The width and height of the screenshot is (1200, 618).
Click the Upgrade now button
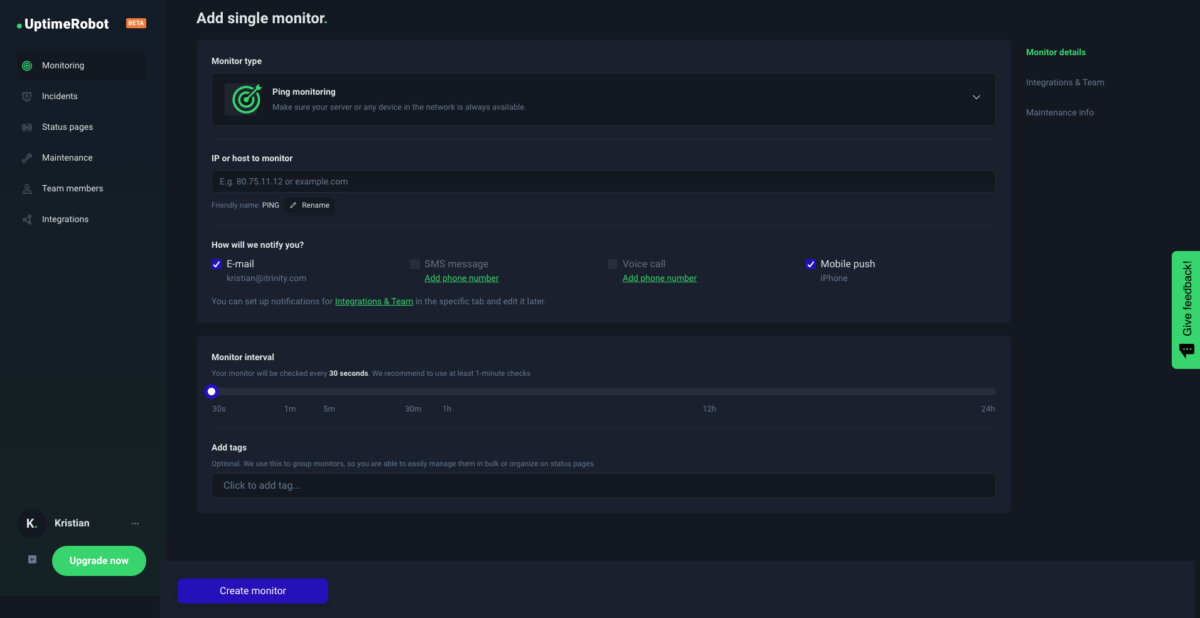tap(99, 560)
